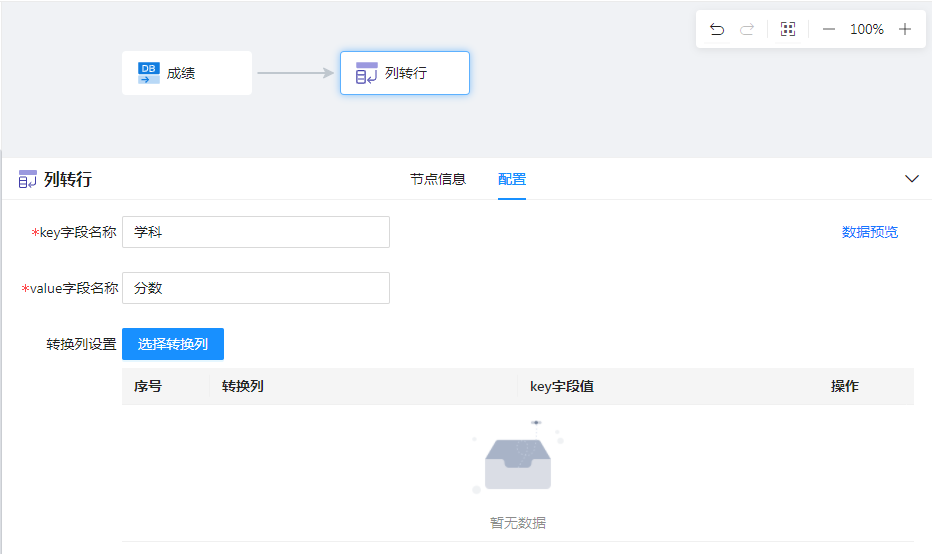
Task: Click the 操作 column header
Action: (844, 386)
